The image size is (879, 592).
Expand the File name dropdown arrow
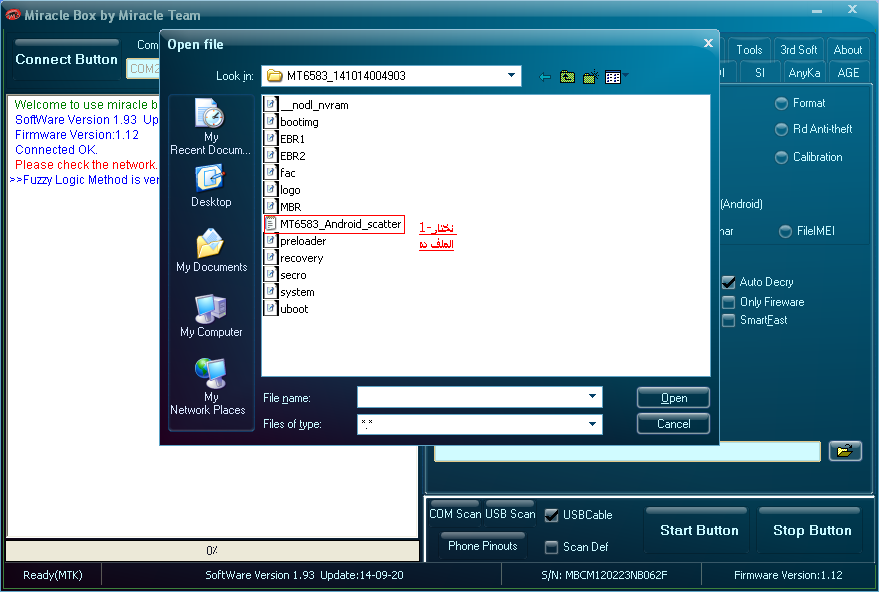pyautogui.click(x=593, y=397)
